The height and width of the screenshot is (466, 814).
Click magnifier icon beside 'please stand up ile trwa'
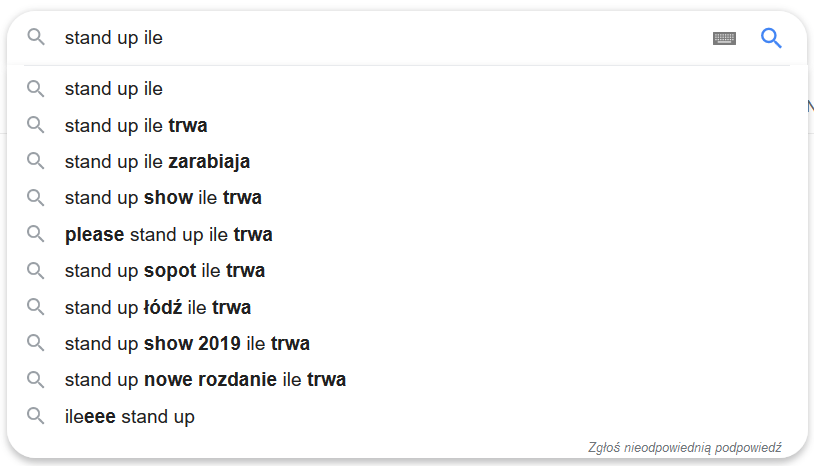click(x=36, y=235)
